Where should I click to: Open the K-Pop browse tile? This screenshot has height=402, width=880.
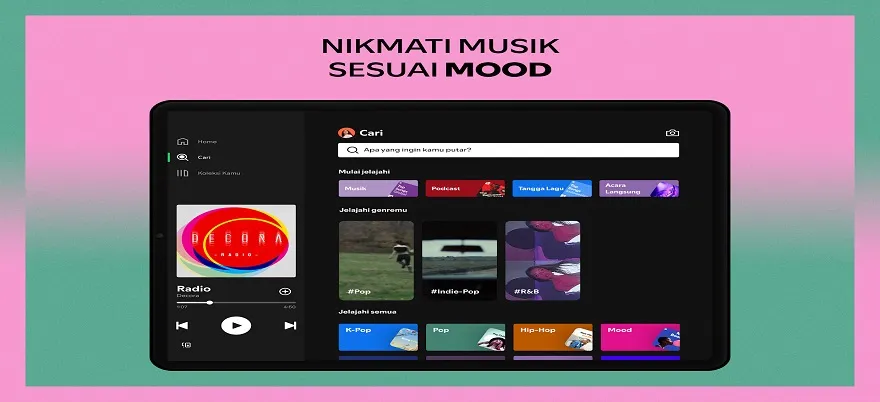[x=378, y=337]
